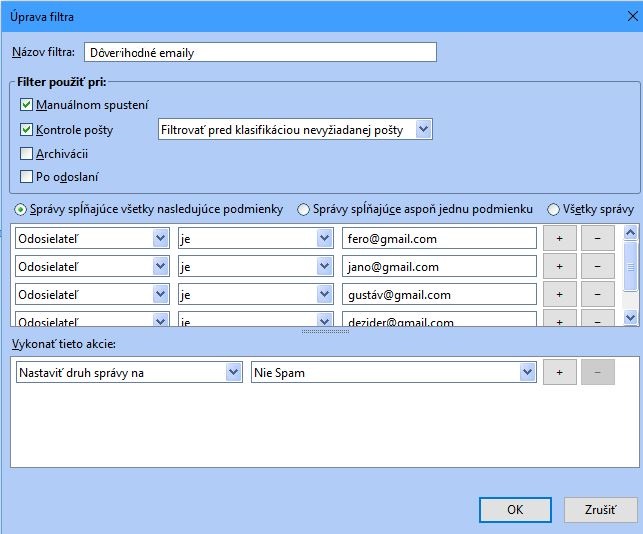Click the Zrušiť button
The height and width of the screenshot is (534, 643).
(600, 509)
